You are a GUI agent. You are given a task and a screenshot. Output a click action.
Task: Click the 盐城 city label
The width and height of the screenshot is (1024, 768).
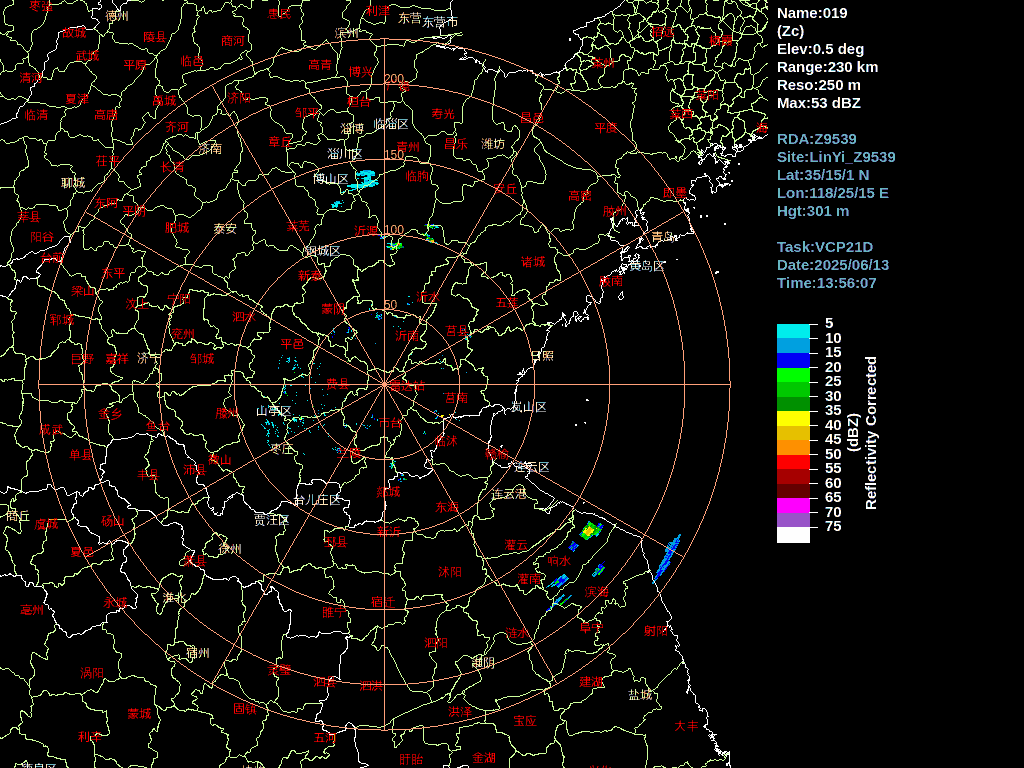click(641, 695)
